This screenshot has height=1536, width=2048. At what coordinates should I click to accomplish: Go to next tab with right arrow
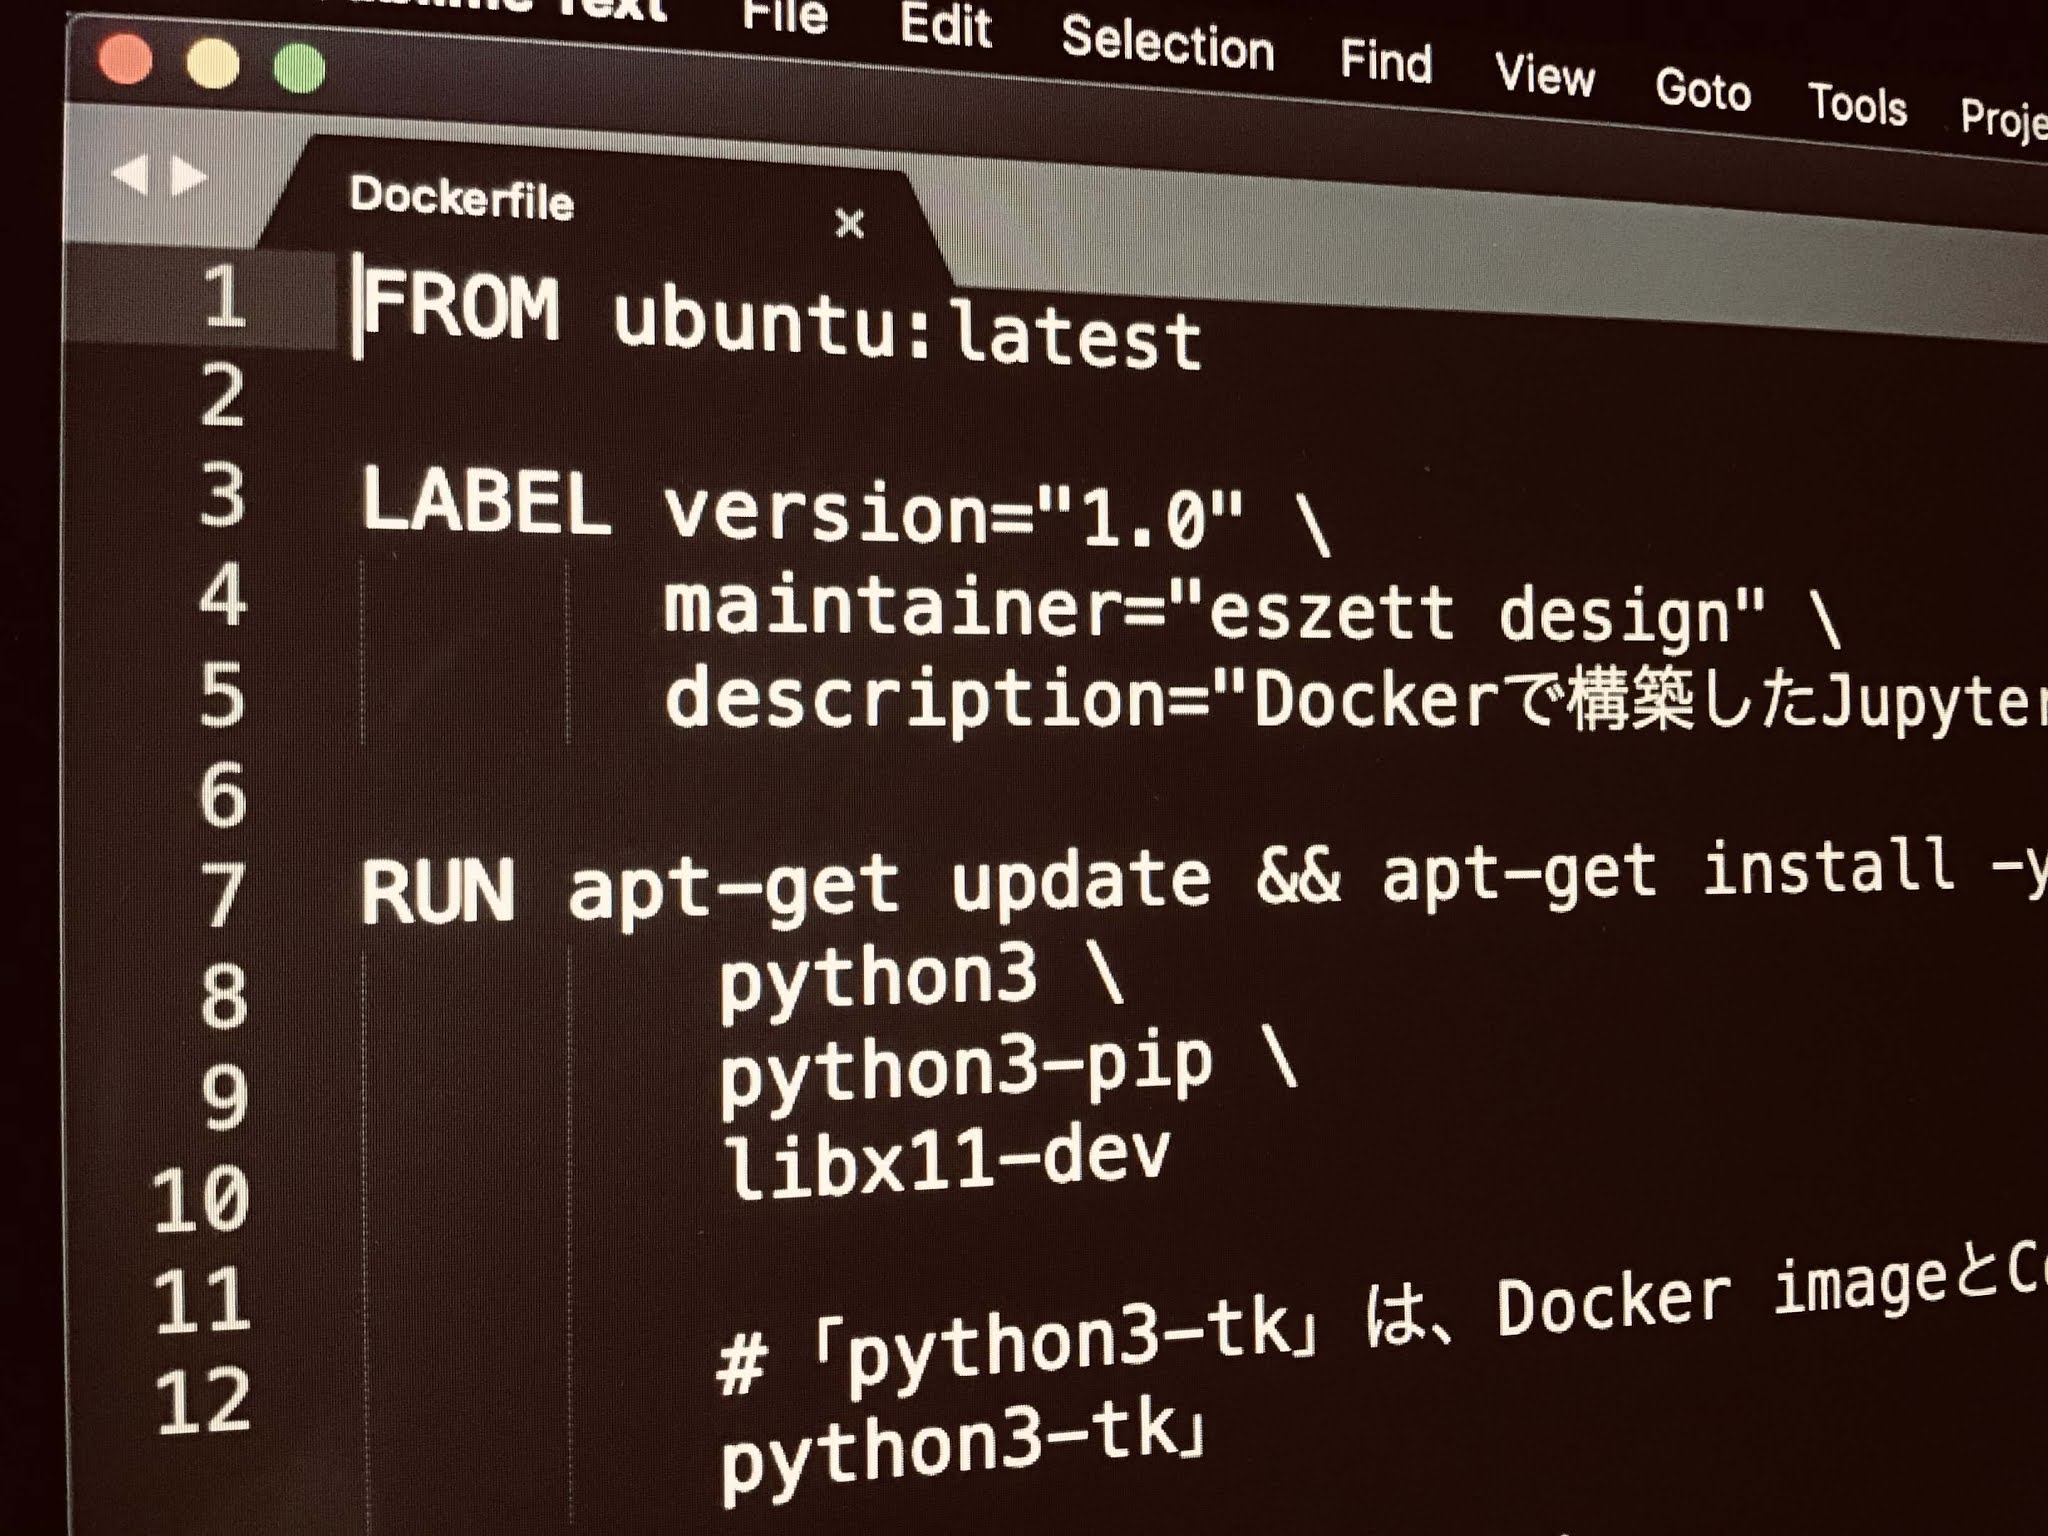(187, 177)
